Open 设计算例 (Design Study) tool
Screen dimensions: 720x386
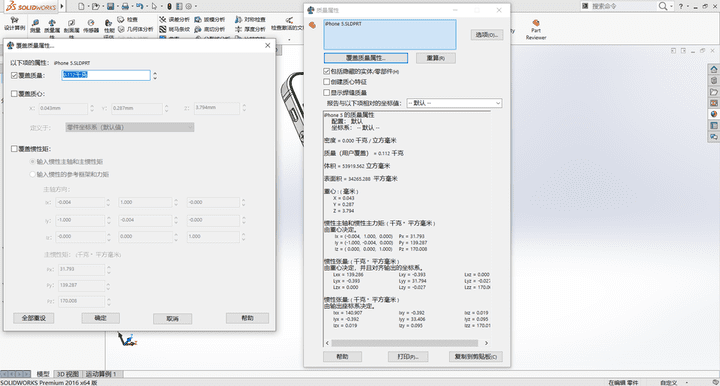click(x=15, y=24)
